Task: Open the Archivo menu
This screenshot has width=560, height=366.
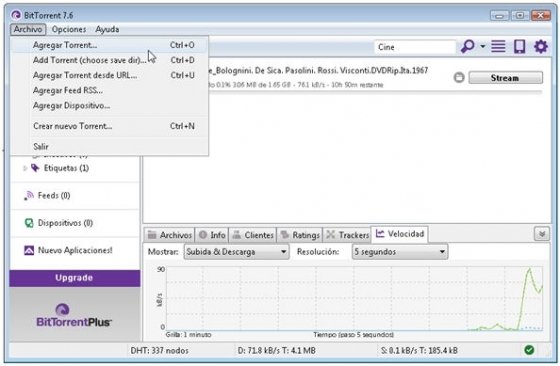Action: tap(28, 29)
